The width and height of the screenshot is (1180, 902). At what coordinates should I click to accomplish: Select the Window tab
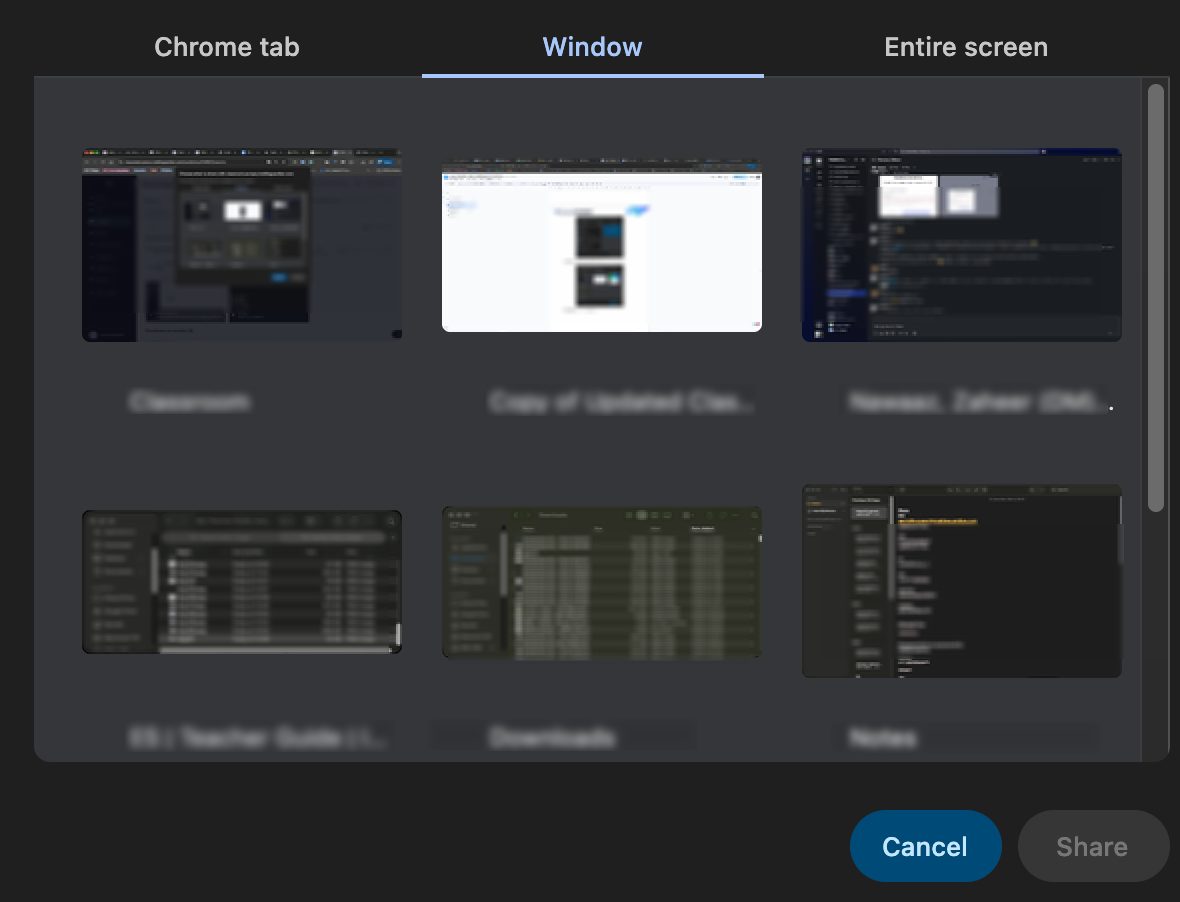tap(592, 47)
